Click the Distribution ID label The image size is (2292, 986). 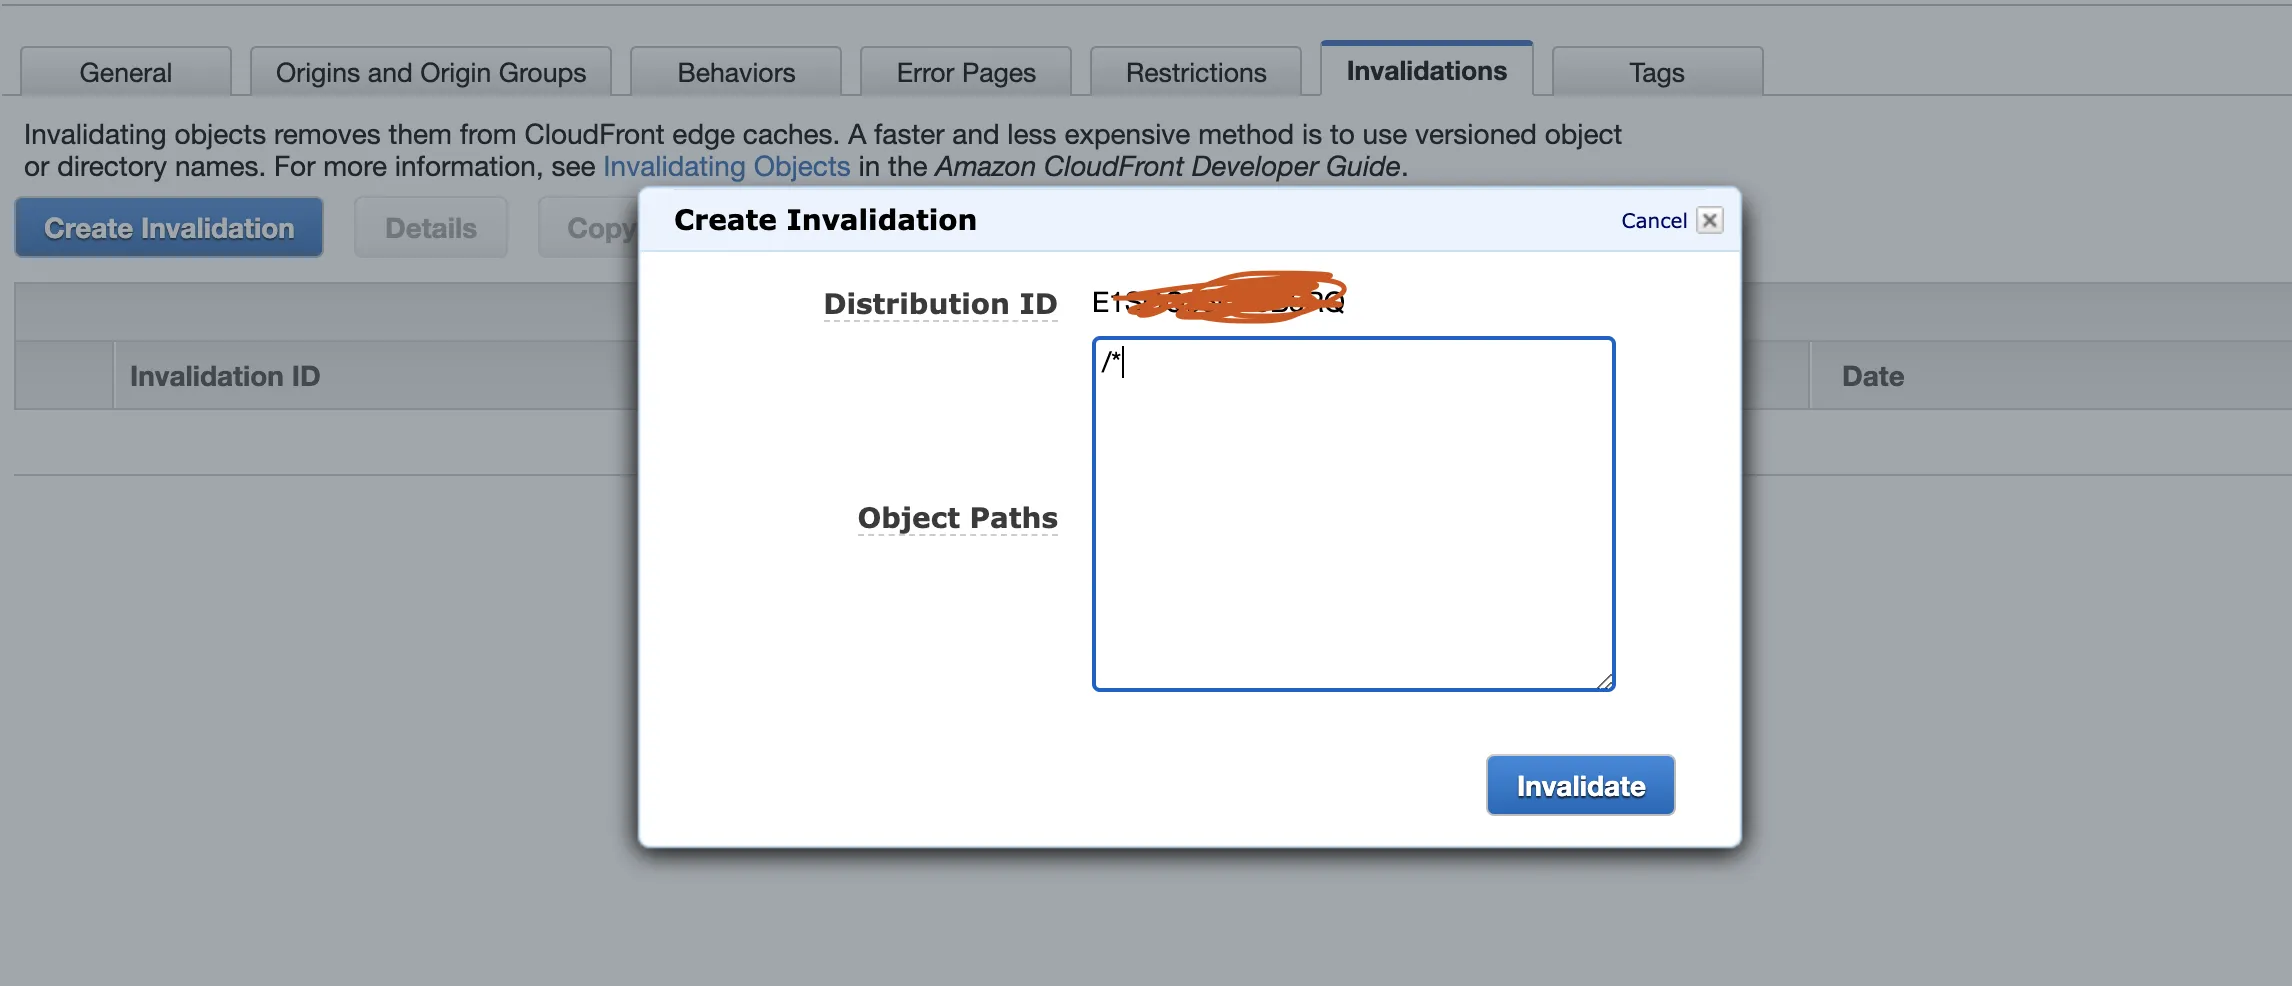pyautogui.click(x=940, y=303)
